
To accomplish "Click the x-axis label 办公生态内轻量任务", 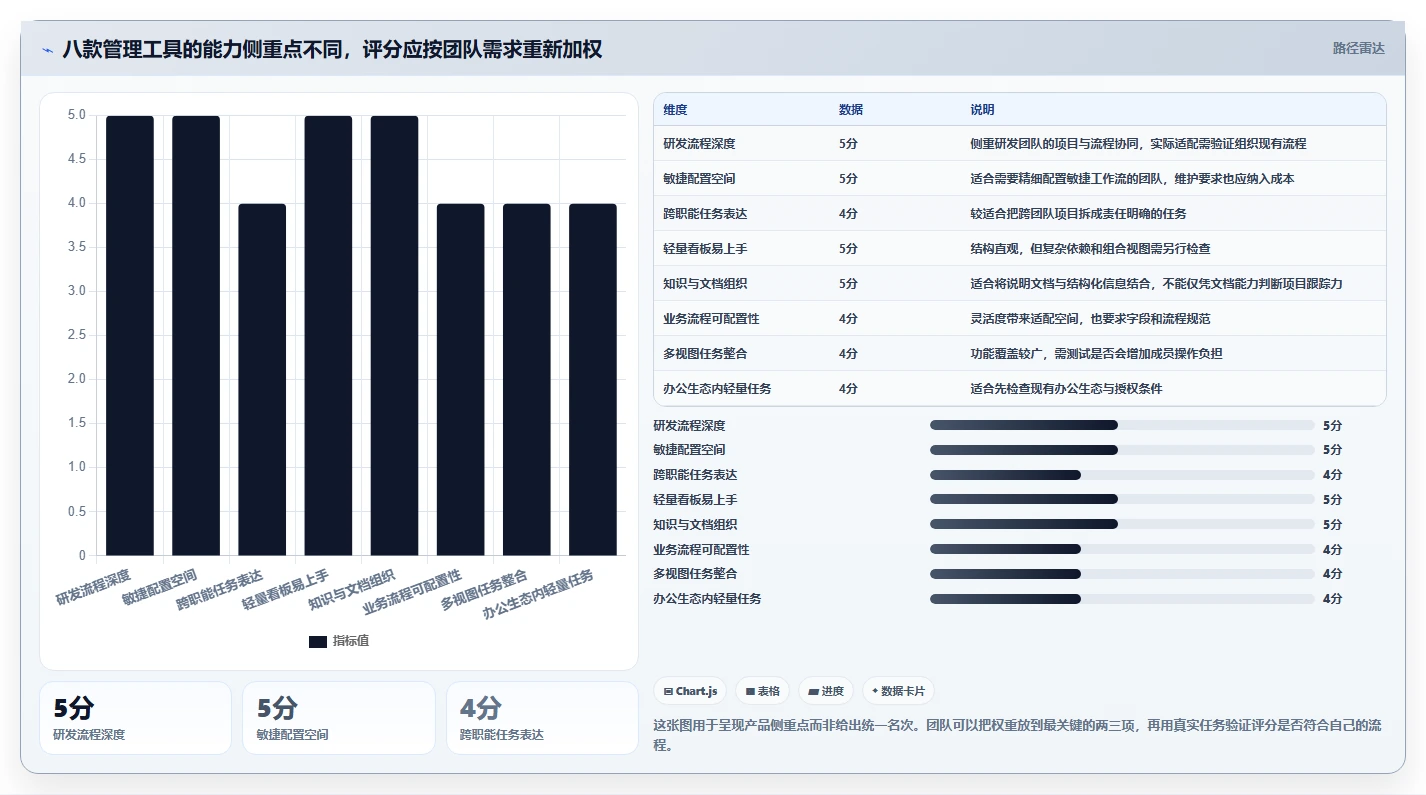I will (538, 595).
